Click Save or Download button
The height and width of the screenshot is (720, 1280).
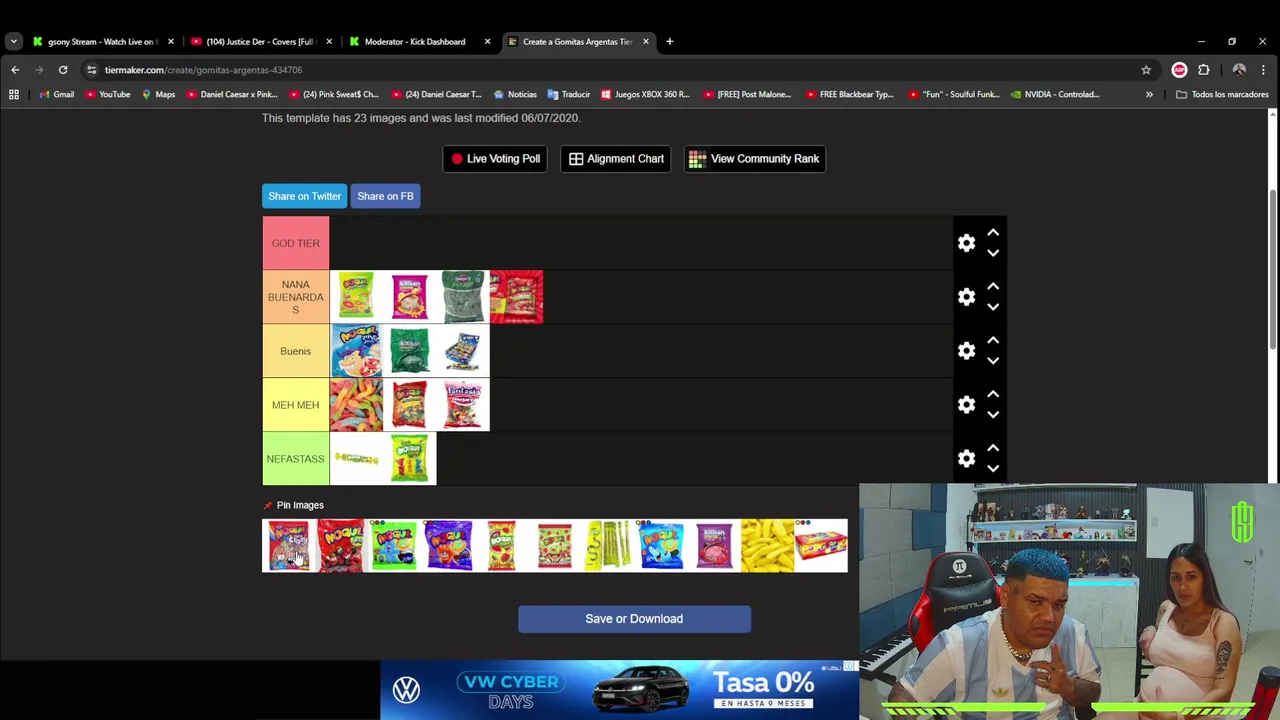tap(634, 619)
